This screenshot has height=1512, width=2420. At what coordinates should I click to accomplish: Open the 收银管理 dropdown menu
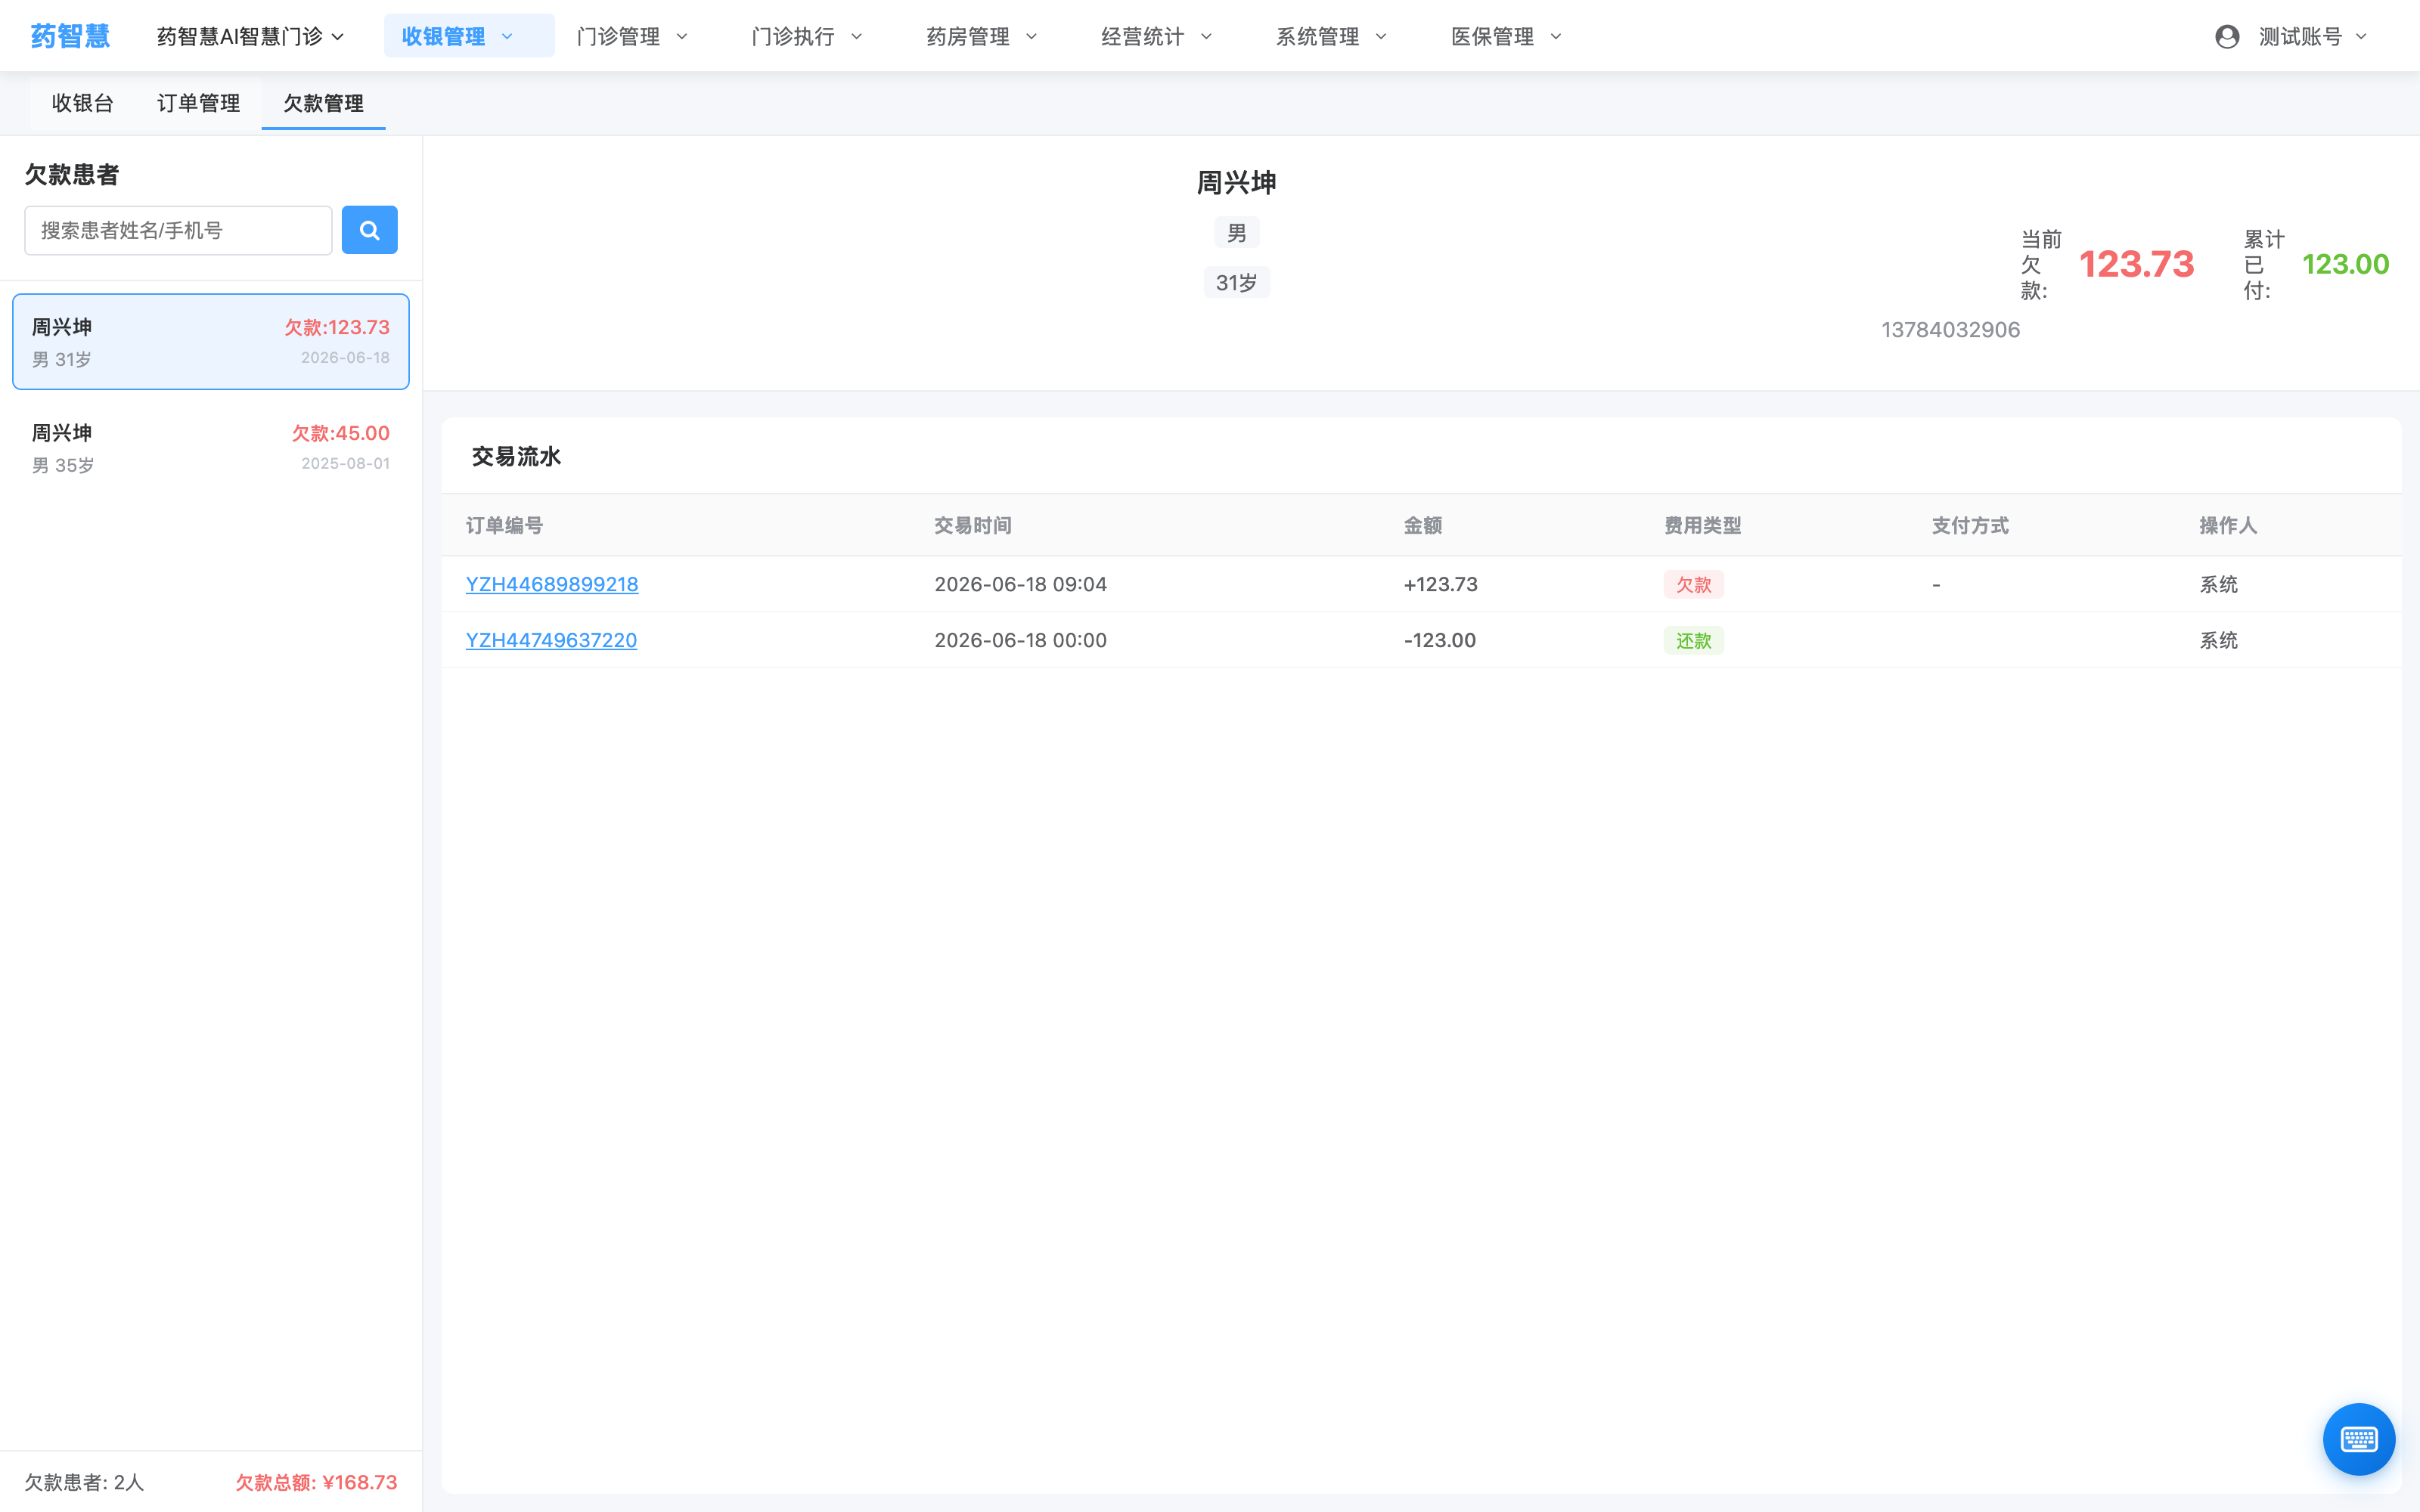pyautogui.click(x=469, y=36)
